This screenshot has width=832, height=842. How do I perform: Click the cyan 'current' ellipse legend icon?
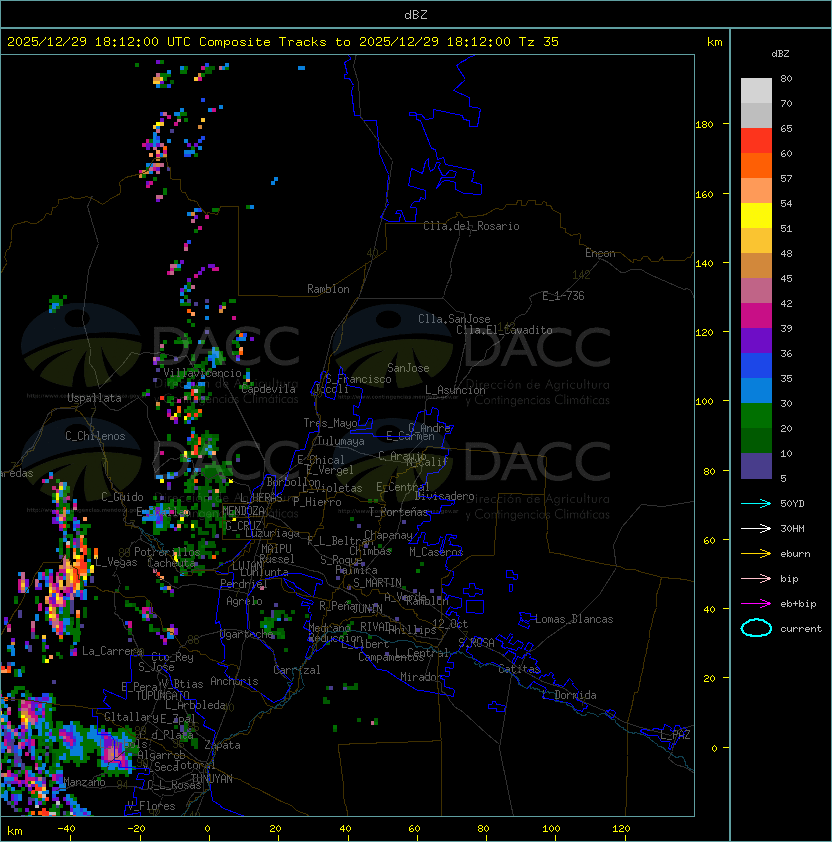[x=756, y=628]
